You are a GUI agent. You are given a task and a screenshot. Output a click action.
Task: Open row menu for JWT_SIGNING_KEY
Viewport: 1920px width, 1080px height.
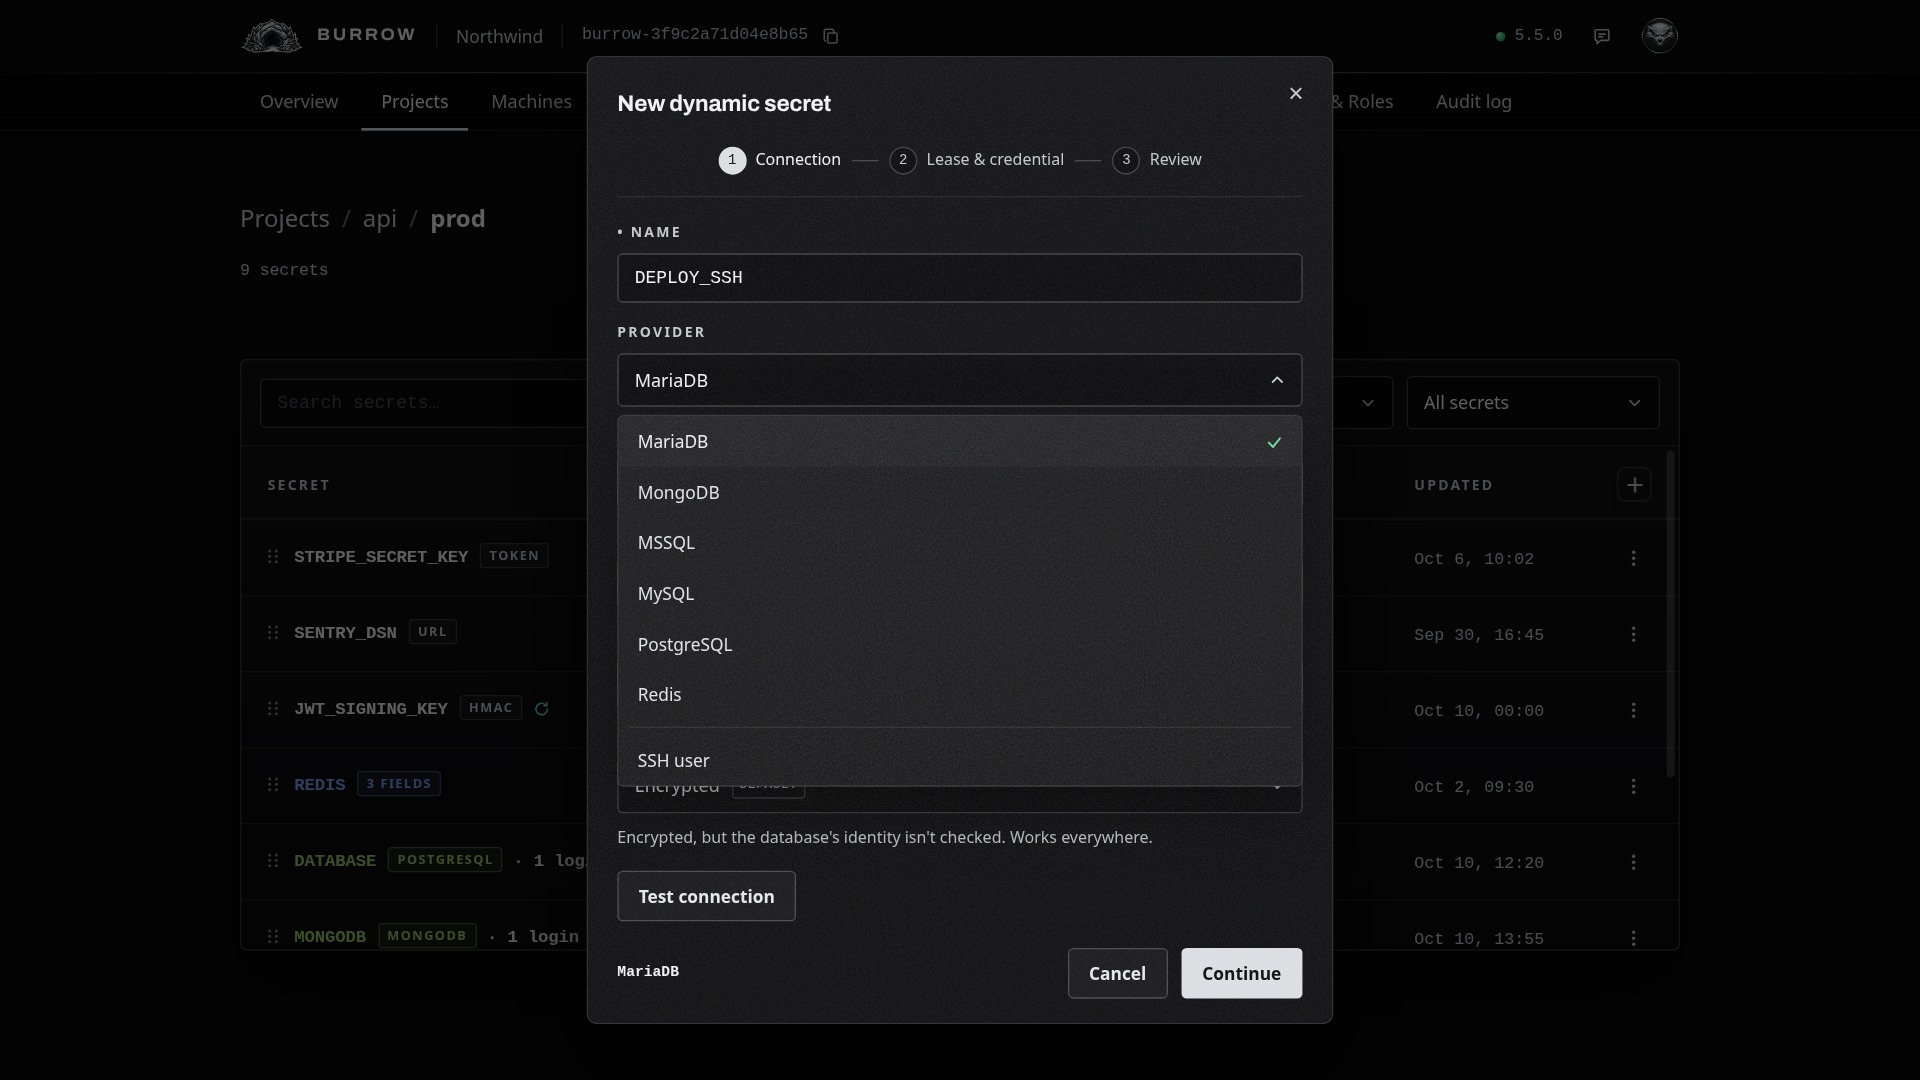[1634, 710]
